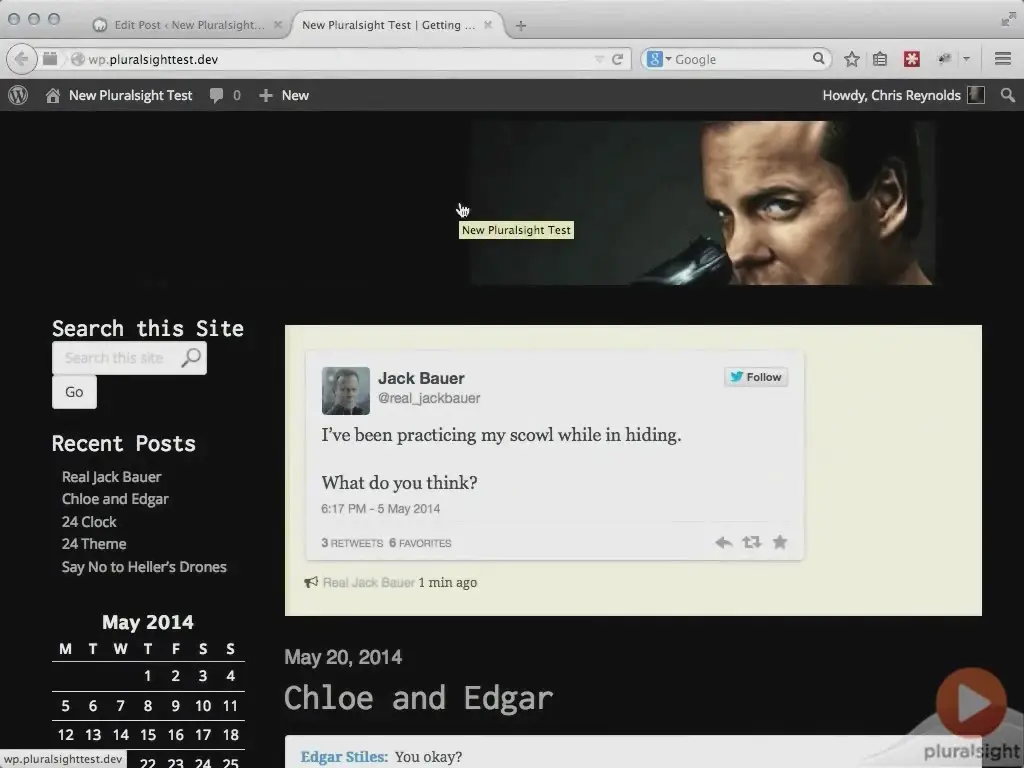Screen dimensions: 1024x768
Task: Click the admin bar search magnifier
Action: pos(1008,95)
